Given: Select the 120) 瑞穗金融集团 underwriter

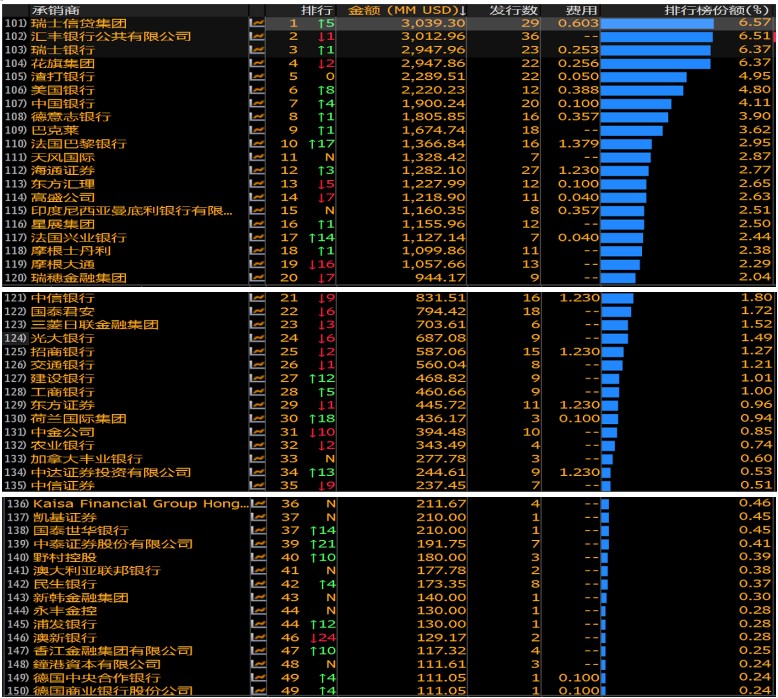Looking at the screenshot, I should coord(78,277).
